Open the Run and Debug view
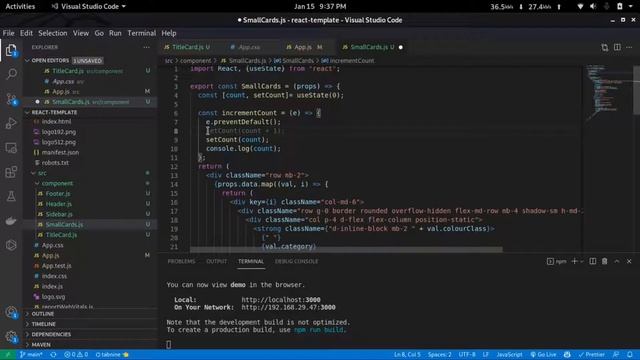Viewport: 640px width, 360px height. pyautogui.click(x=11, y=123)
